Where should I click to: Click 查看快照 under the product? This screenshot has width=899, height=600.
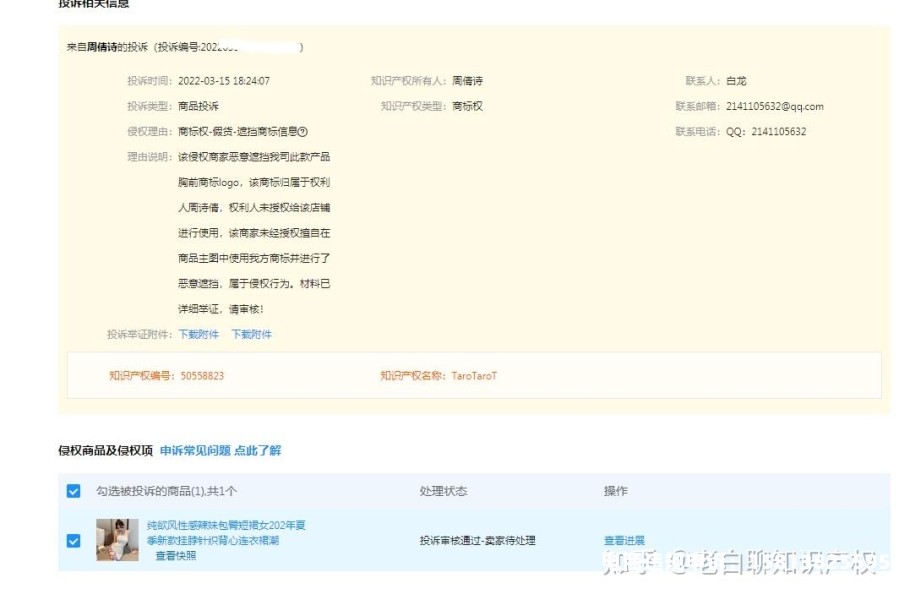(175, 555)
